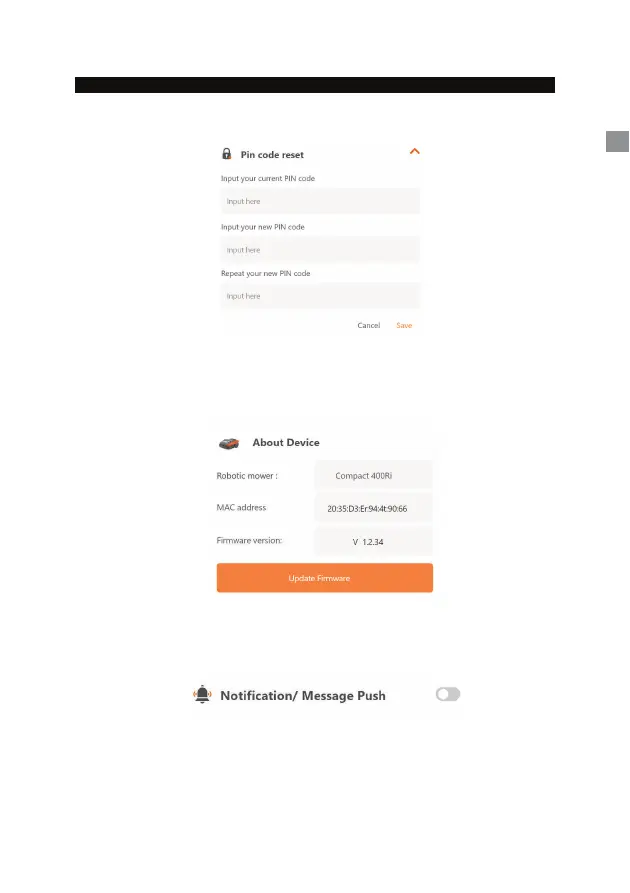Click the padlock icon beside Pin code reset
630x893 pixels.
(x=226, y=154)
